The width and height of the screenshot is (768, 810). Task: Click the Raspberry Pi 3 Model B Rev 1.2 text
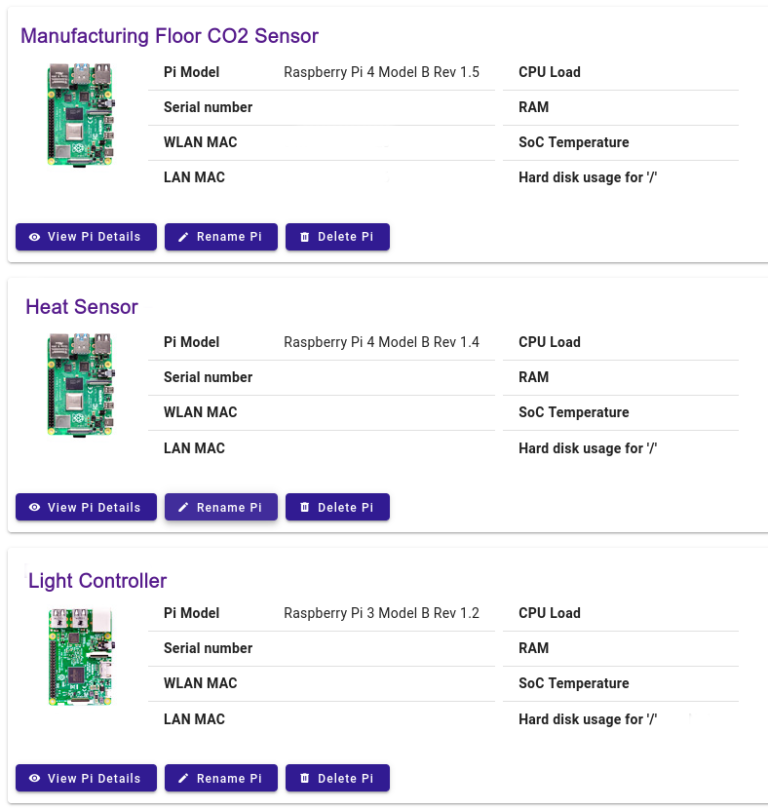pos(381,613)
